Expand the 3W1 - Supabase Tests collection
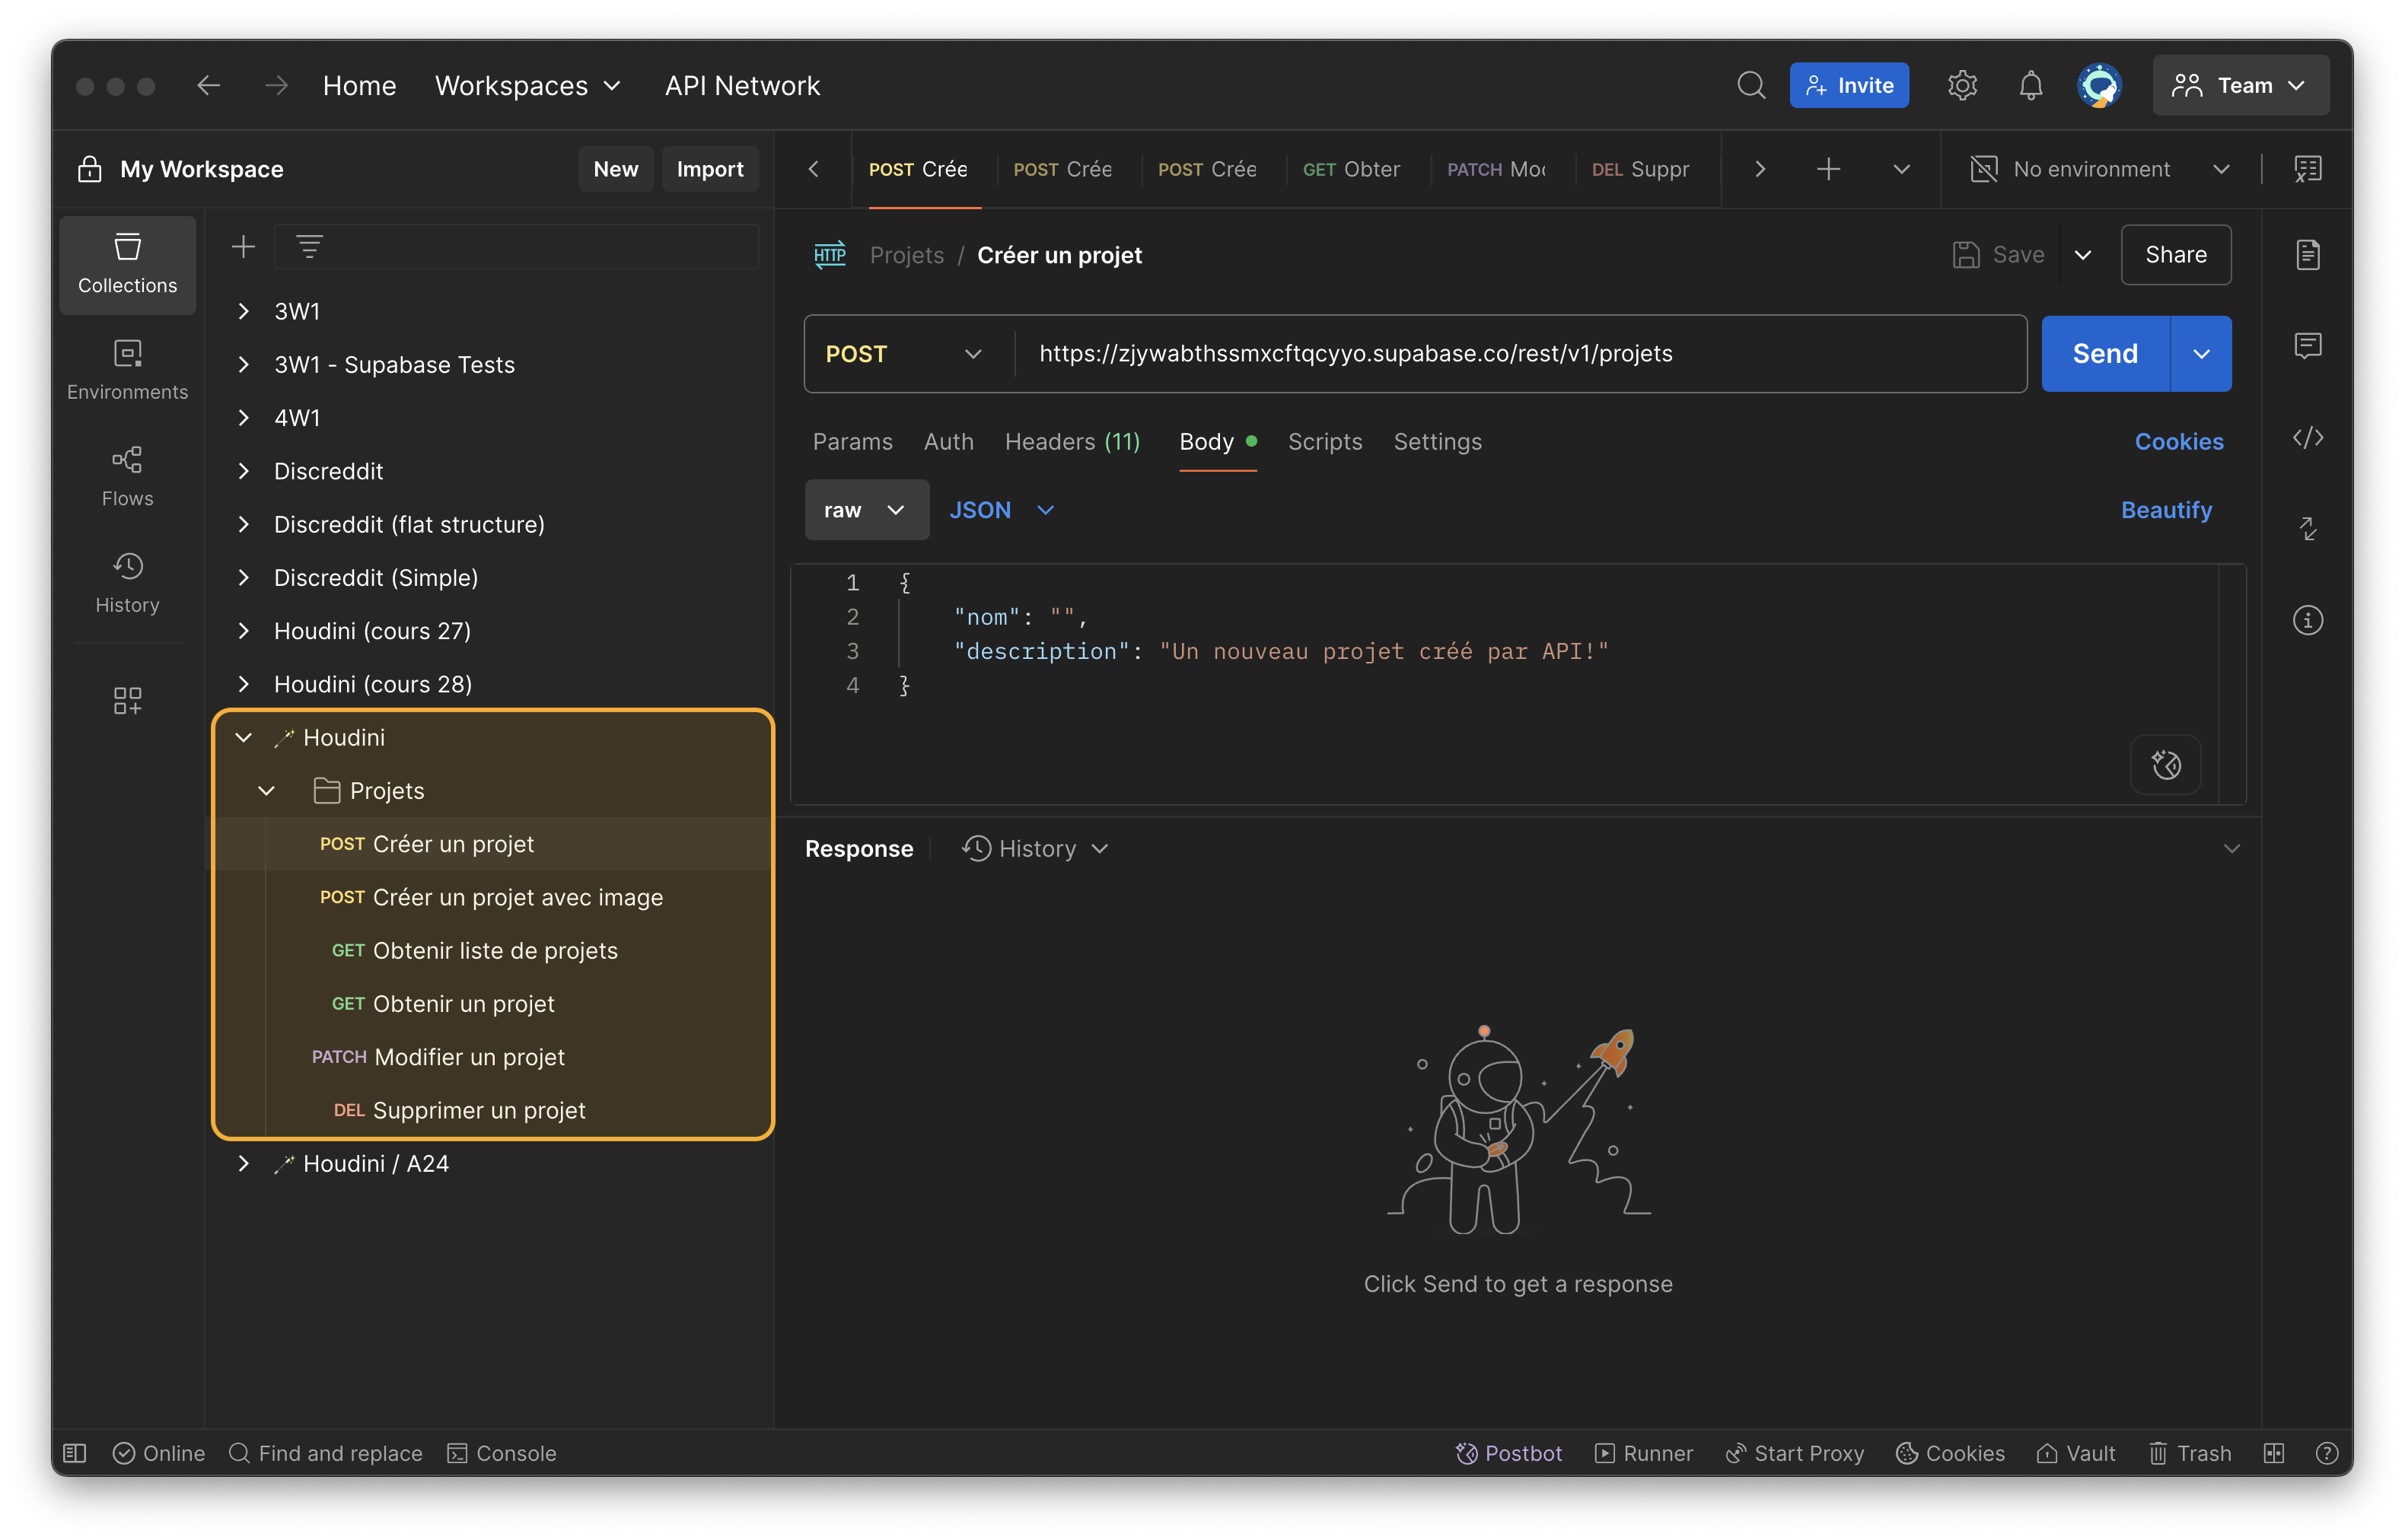 [243, 364]
